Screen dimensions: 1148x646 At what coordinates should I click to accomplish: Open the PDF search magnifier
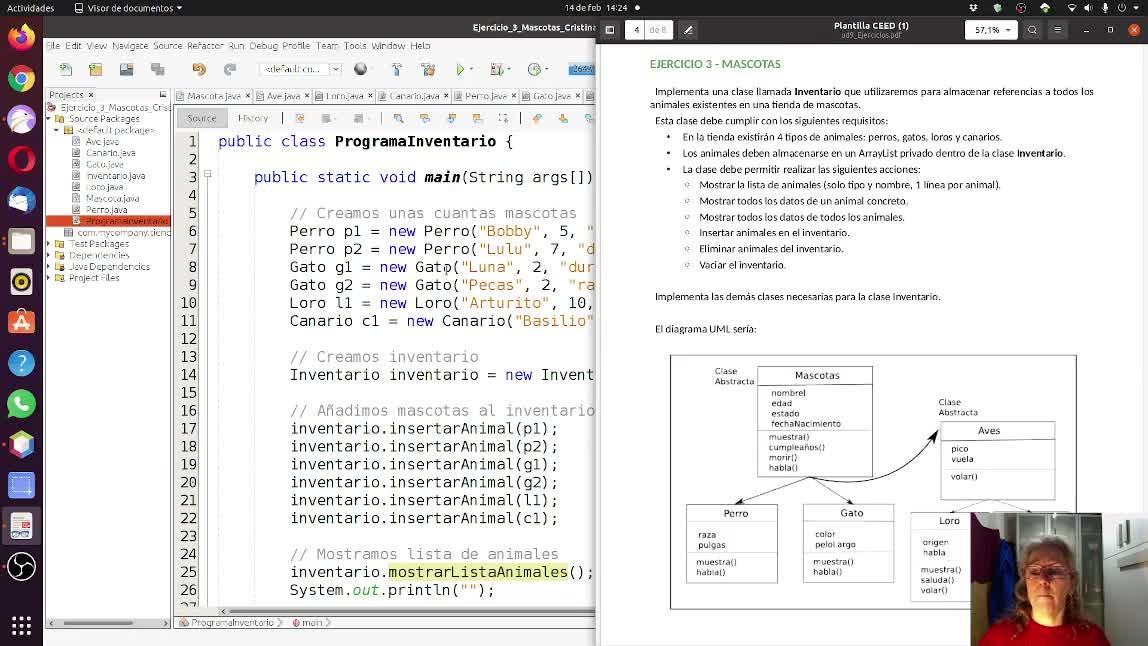pyautogui.click(x=1032, y=30)
